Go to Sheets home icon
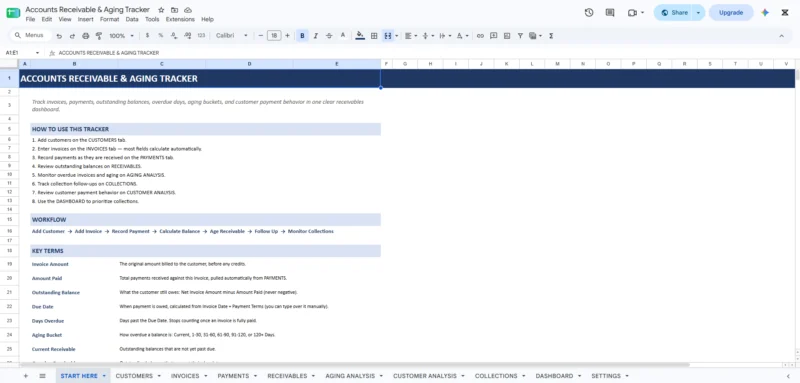The image size is (800, 383). click(x=13, y=13)
